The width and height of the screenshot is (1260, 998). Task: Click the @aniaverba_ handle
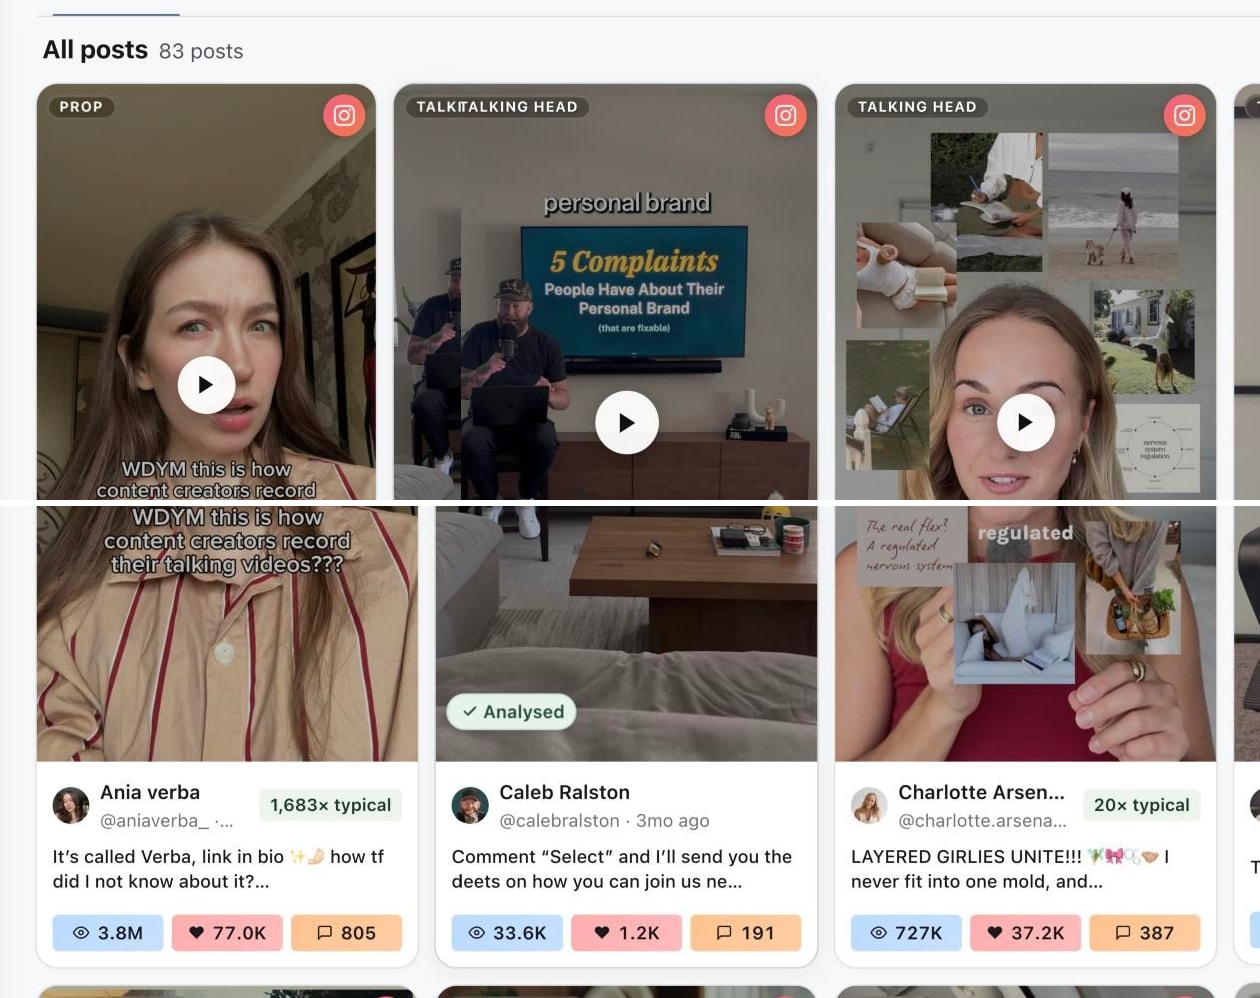155,821
